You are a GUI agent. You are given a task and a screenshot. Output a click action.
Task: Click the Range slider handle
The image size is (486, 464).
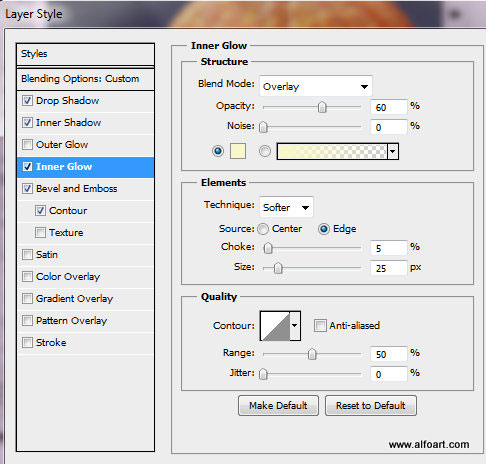[x=312, y=354]
